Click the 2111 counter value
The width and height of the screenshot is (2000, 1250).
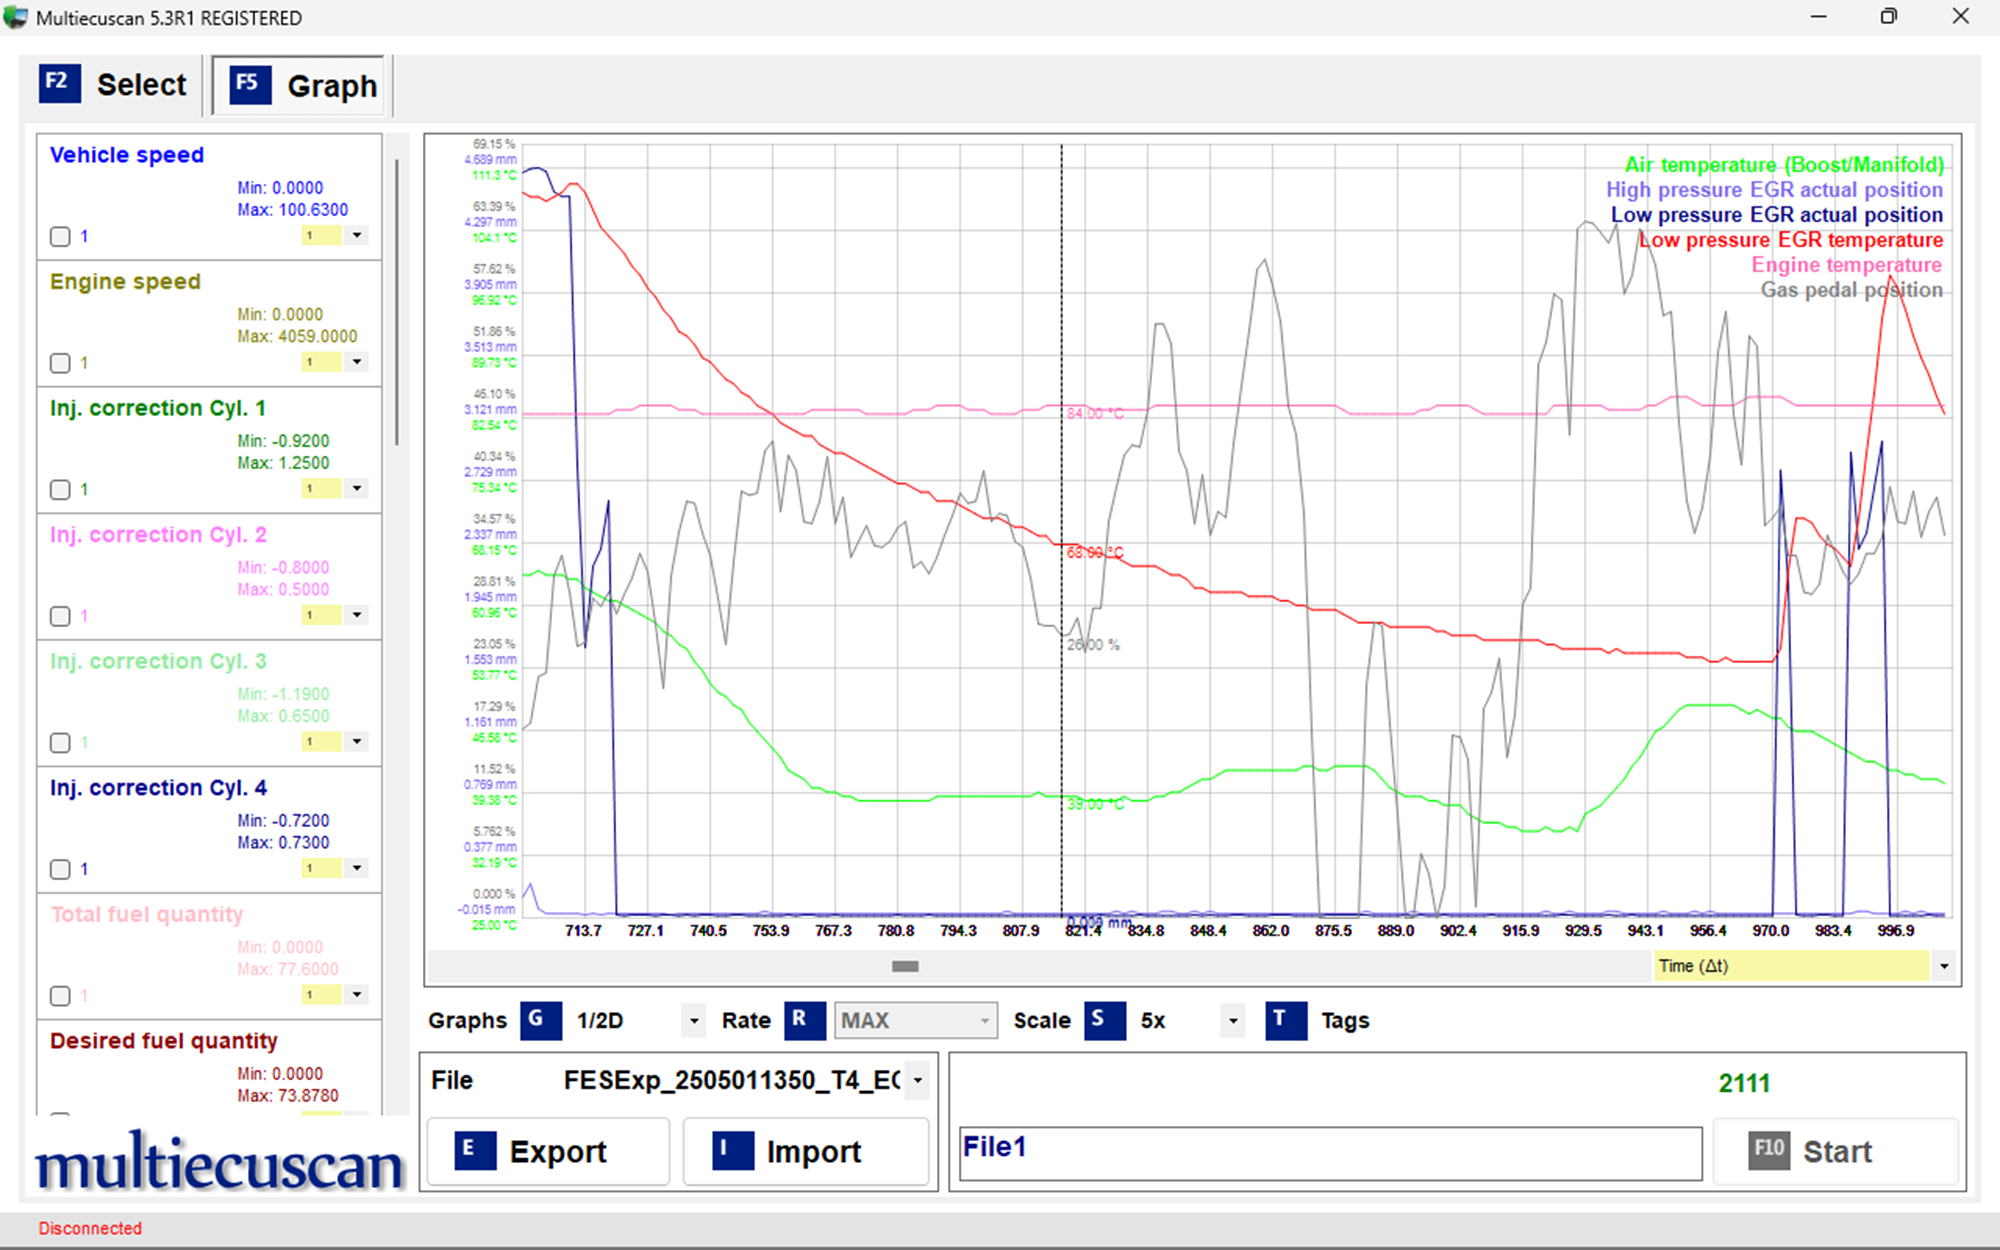[x=1744, y=1083]
